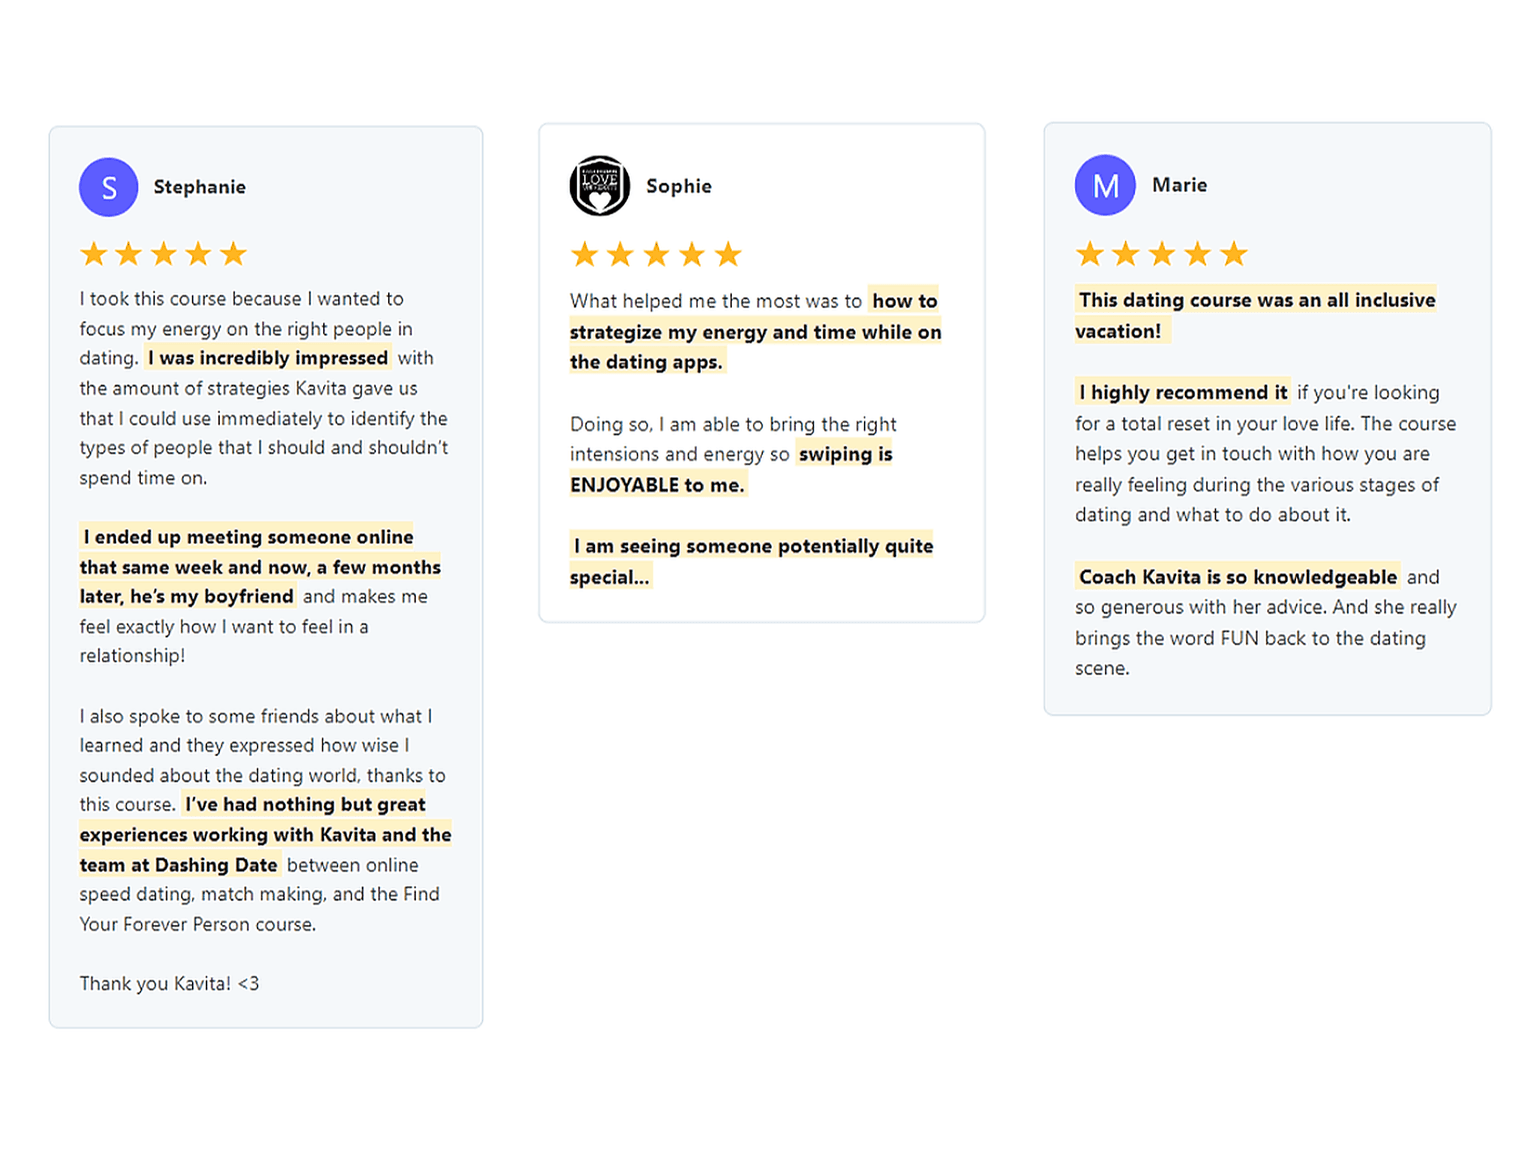
Task: Click 'Thank you Kavita! <3' text
Action: coord(169,984)
